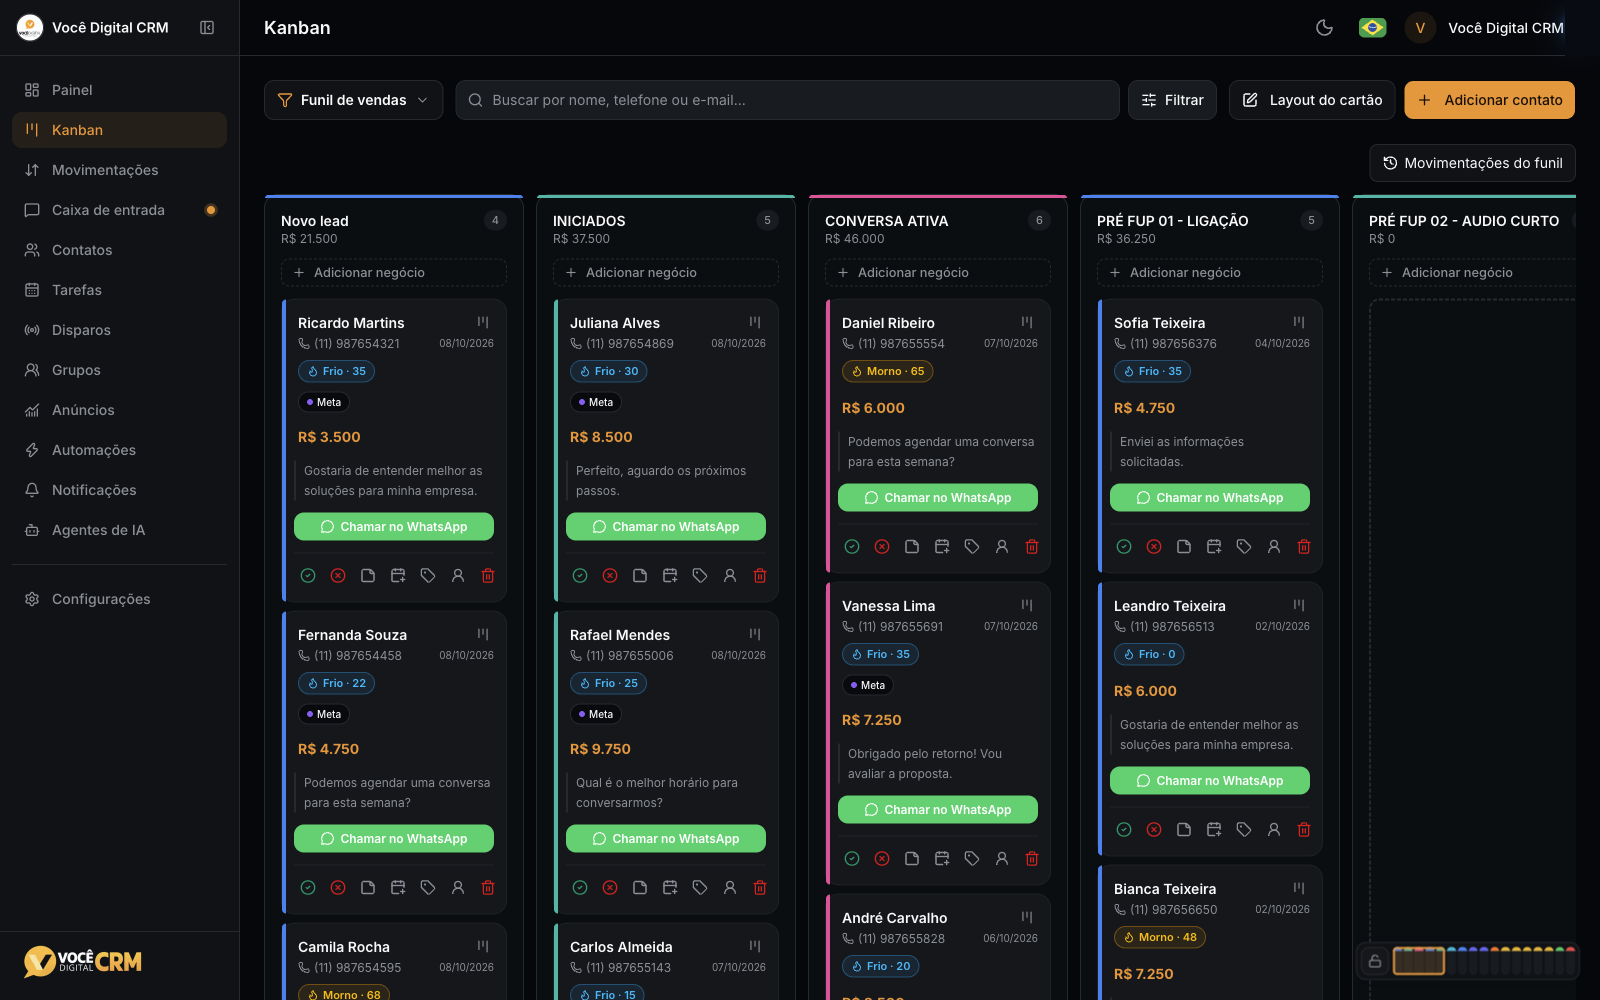The width and height of the screenshot is (1600, 1000).
Task: Click the kanban move icon on Vanessa Lima card
Action: pos(1027,605)
